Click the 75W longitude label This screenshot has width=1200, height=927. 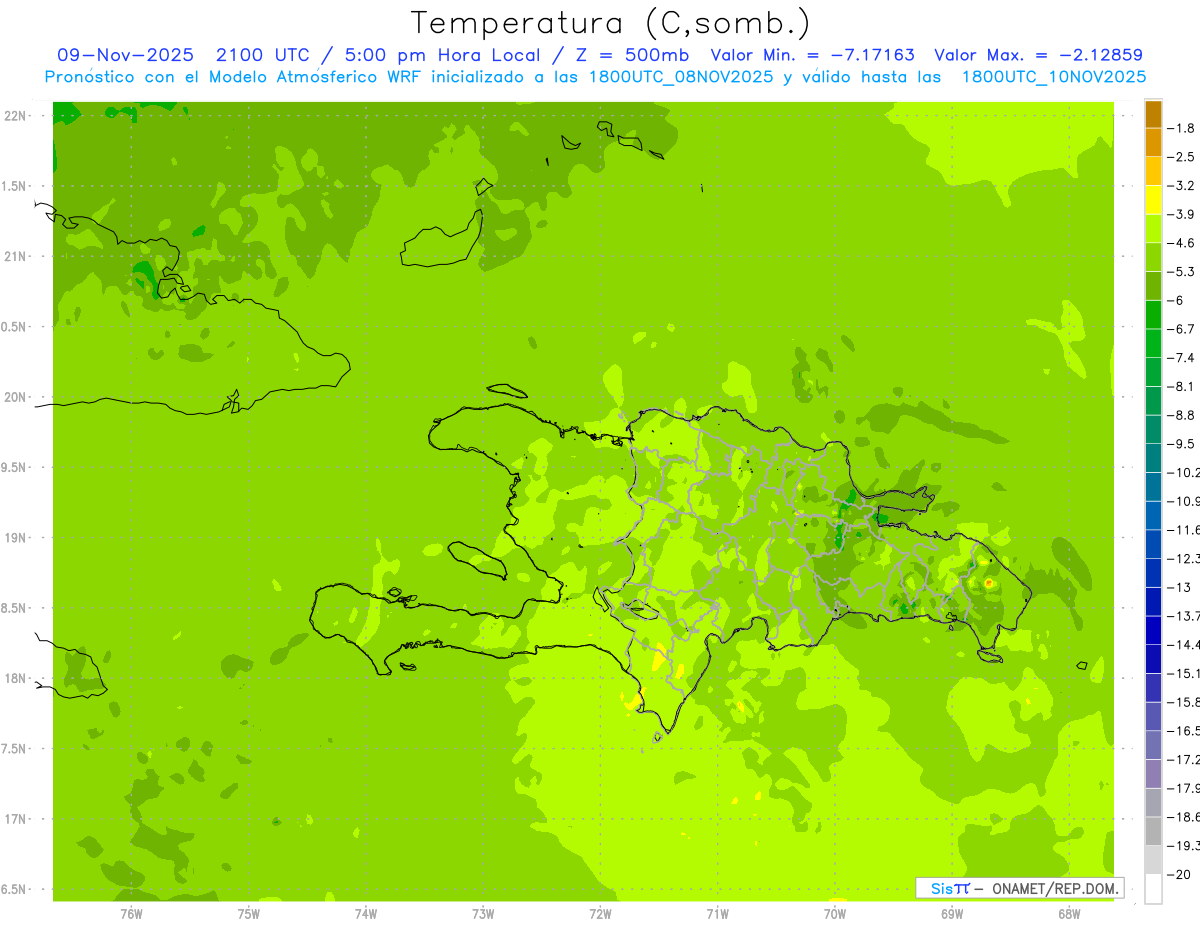click(x=248, y=913)
